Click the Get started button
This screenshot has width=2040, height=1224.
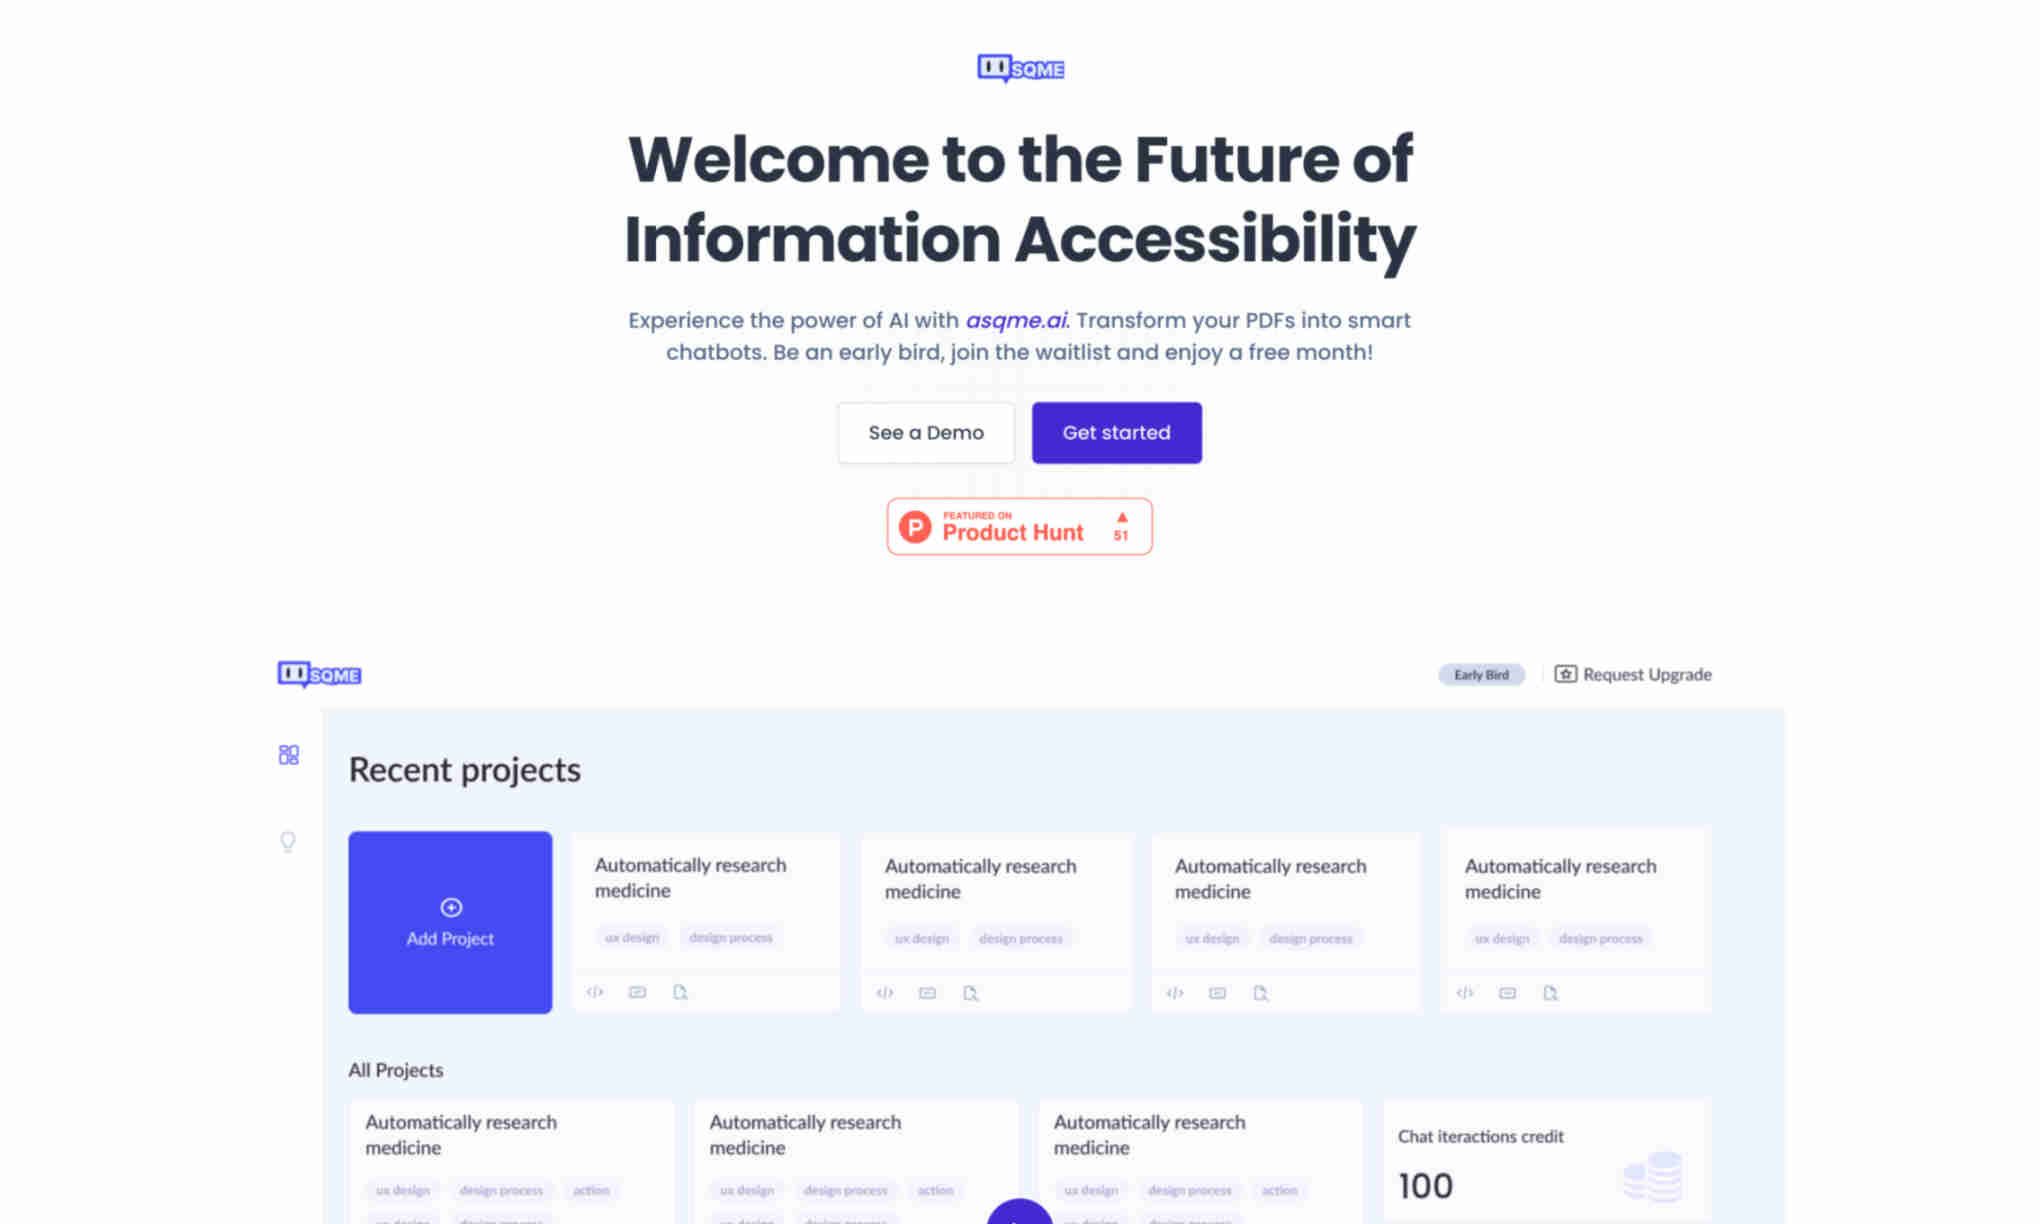tap(1116, 433)
